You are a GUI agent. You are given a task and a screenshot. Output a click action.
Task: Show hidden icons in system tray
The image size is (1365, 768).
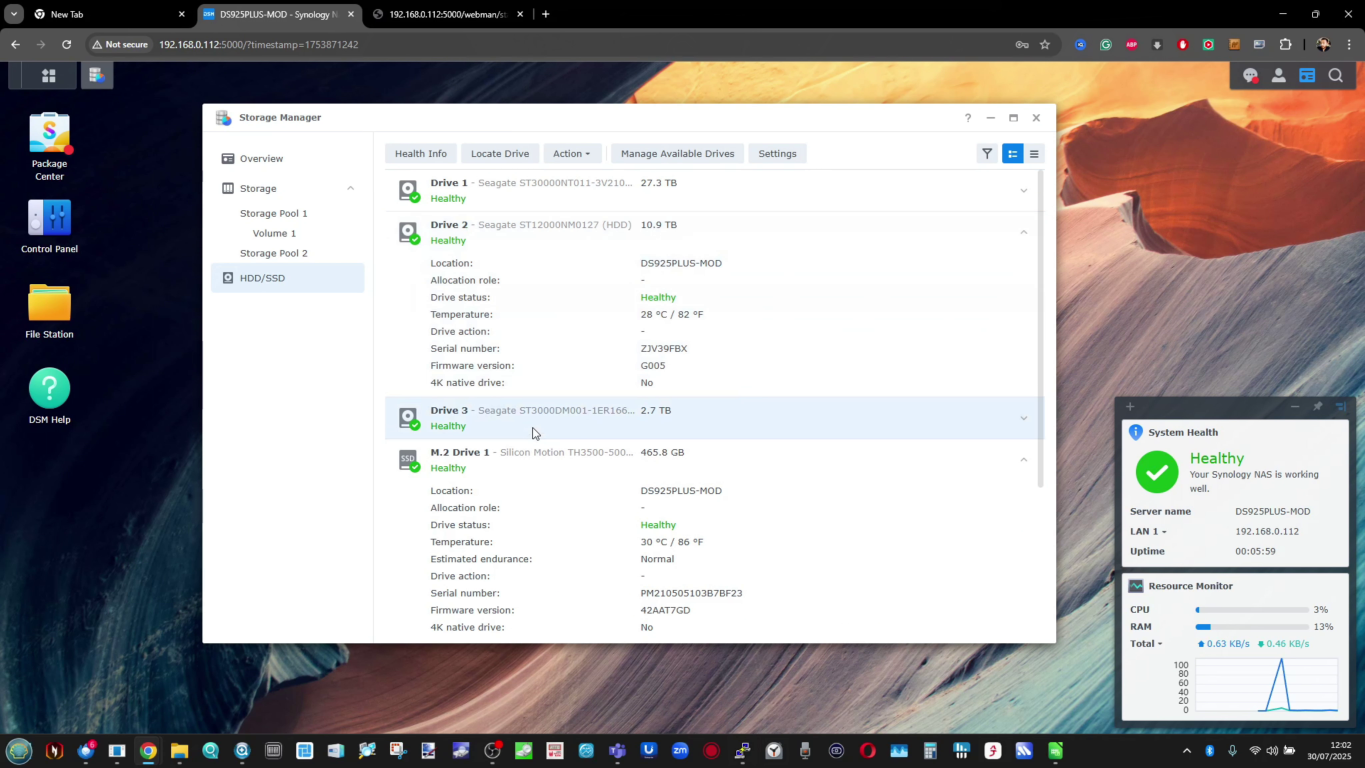[x=1187, y=750]
